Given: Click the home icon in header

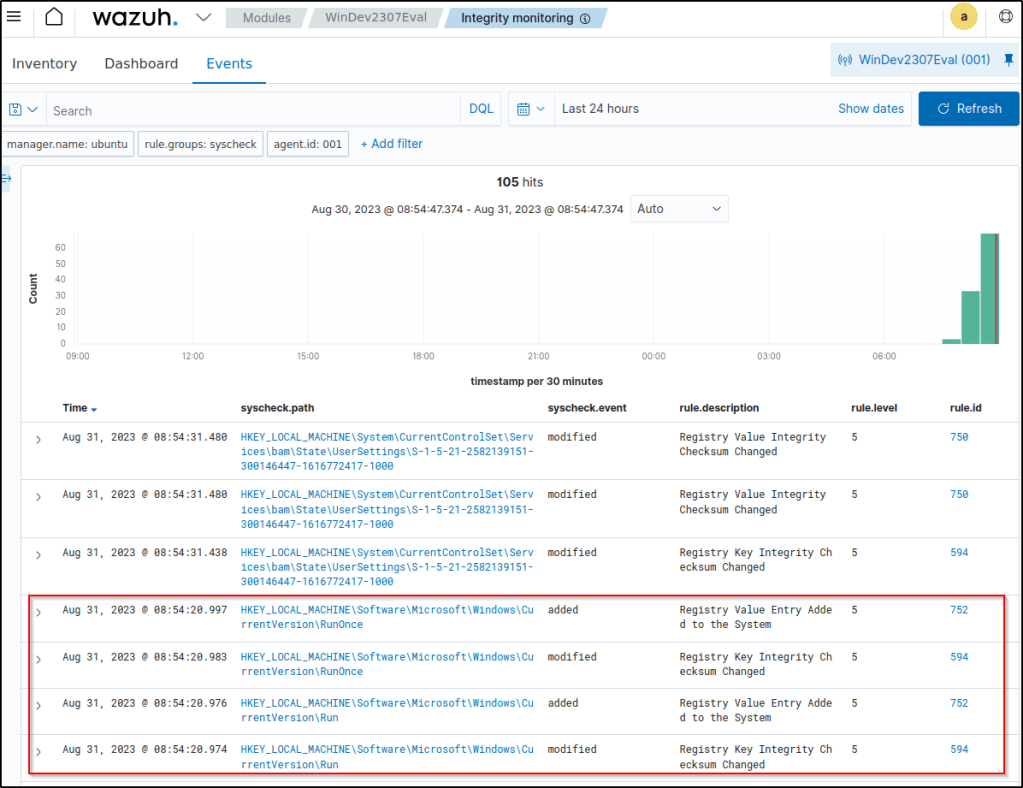Looking at the screenshot, I should tap(54, 17).
